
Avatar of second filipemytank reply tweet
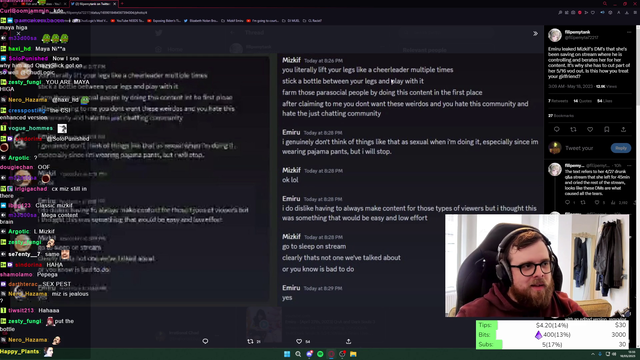555,169
